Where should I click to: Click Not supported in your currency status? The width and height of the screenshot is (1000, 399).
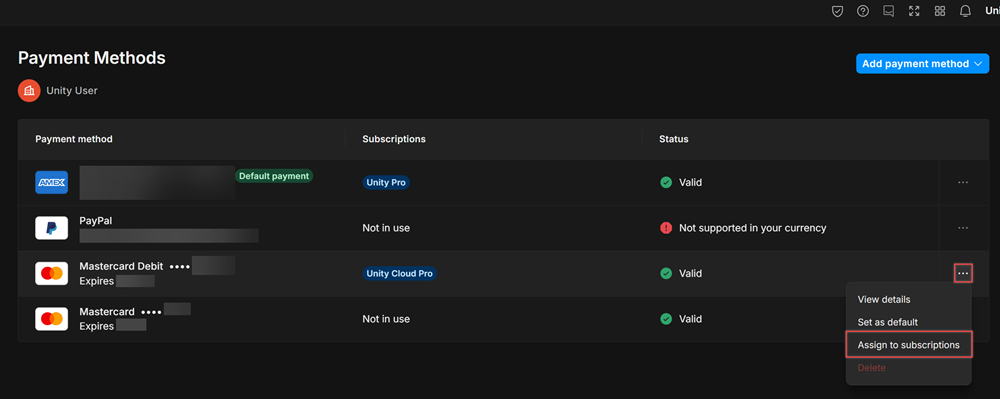(753, 228)
